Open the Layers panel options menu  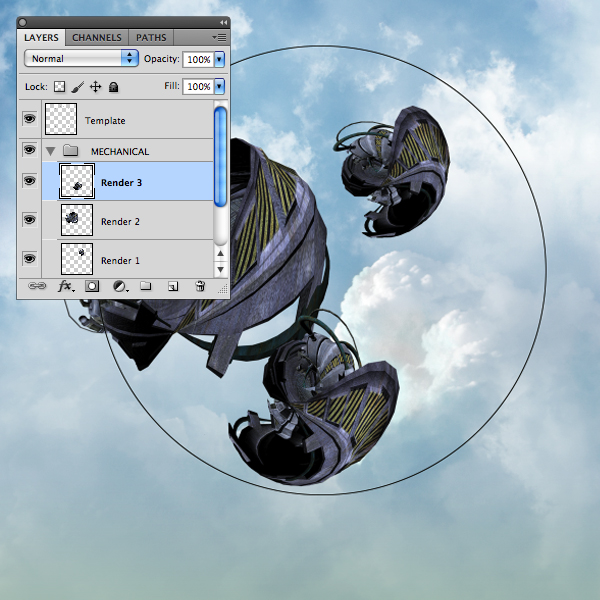click(x=219, y=38)
